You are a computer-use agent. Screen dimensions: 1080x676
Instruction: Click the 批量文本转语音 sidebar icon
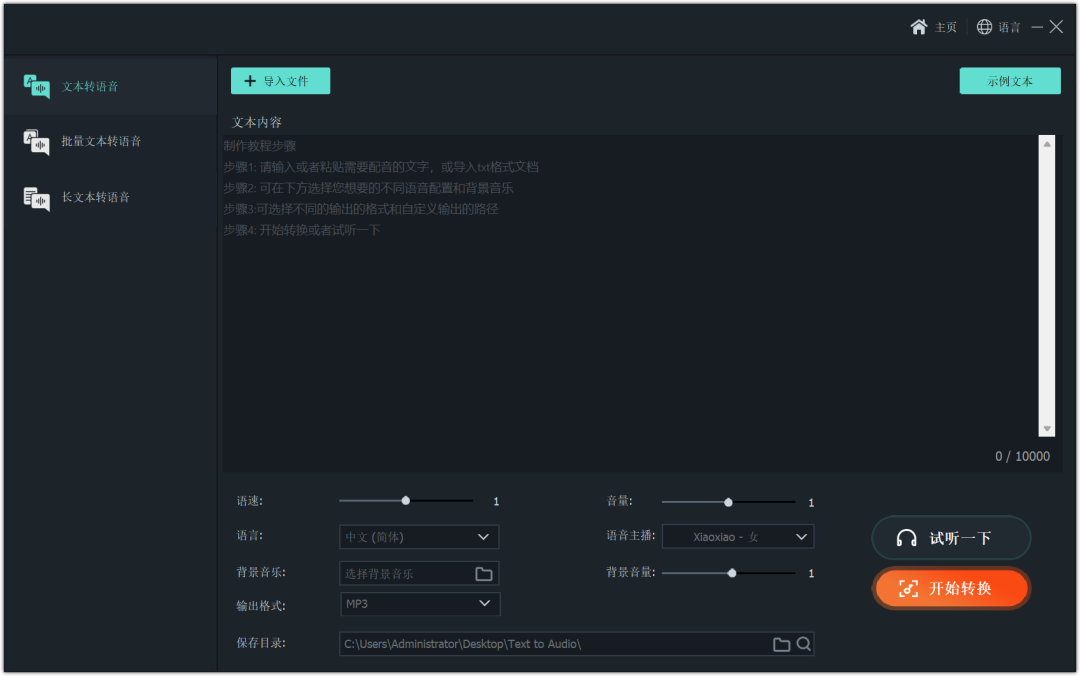pos(37,142)
